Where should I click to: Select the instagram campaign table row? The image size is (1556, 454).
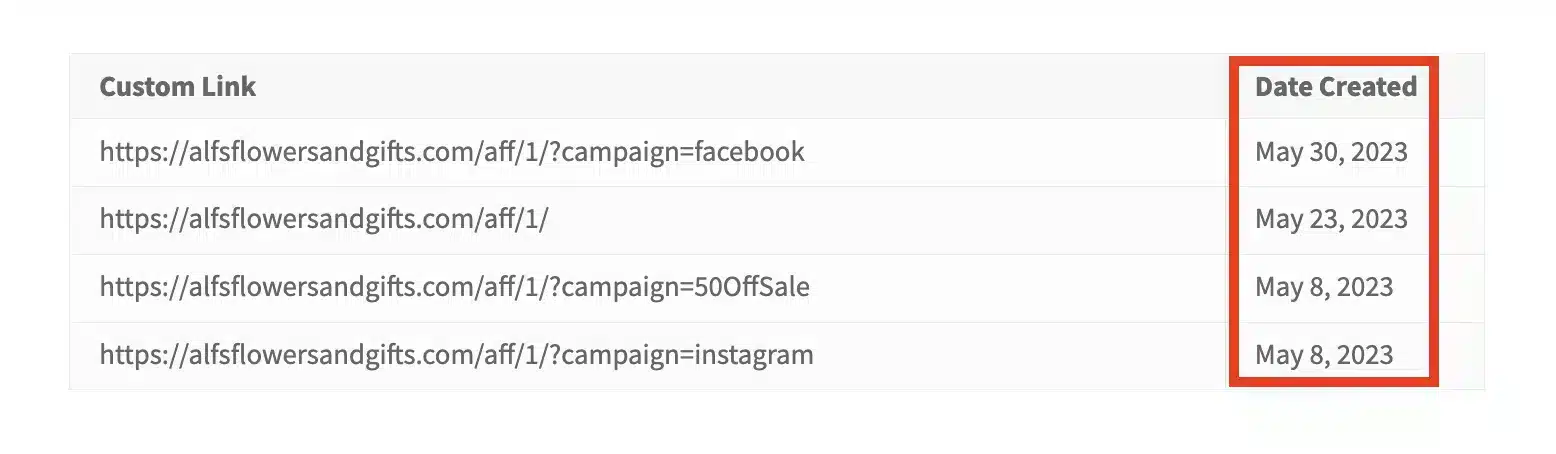[777, 356]
